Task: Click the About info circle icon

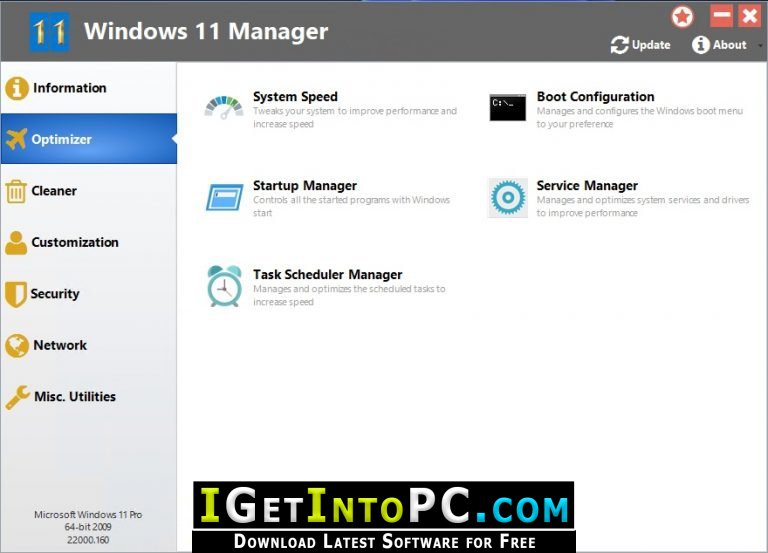Action: tap(700, 45)
